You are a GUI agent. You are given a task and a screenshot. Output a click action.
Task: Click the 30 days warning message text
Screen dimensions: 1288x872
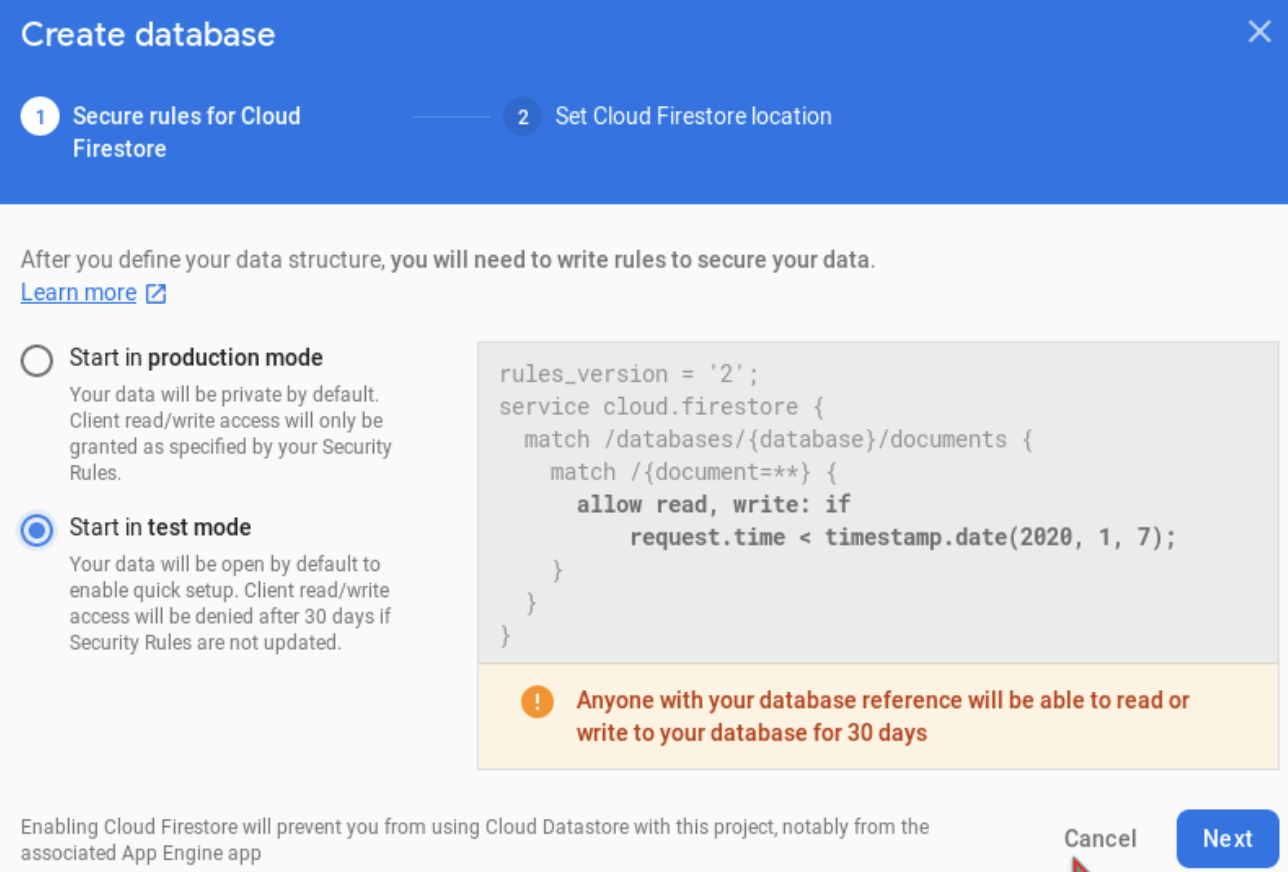click(883, 716)
